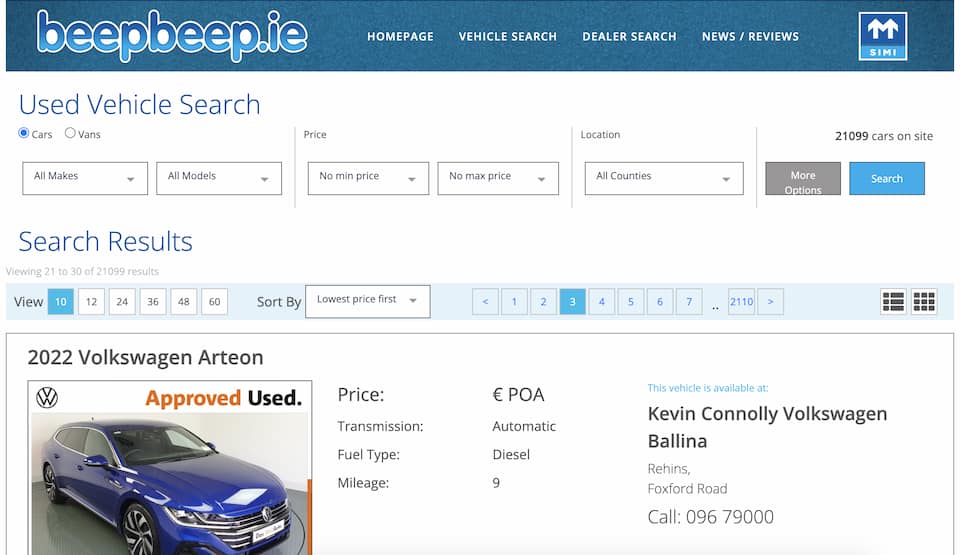960x555 pixels.
Task: Open the Sort By dropdown
Action: (x=367, y=301)
